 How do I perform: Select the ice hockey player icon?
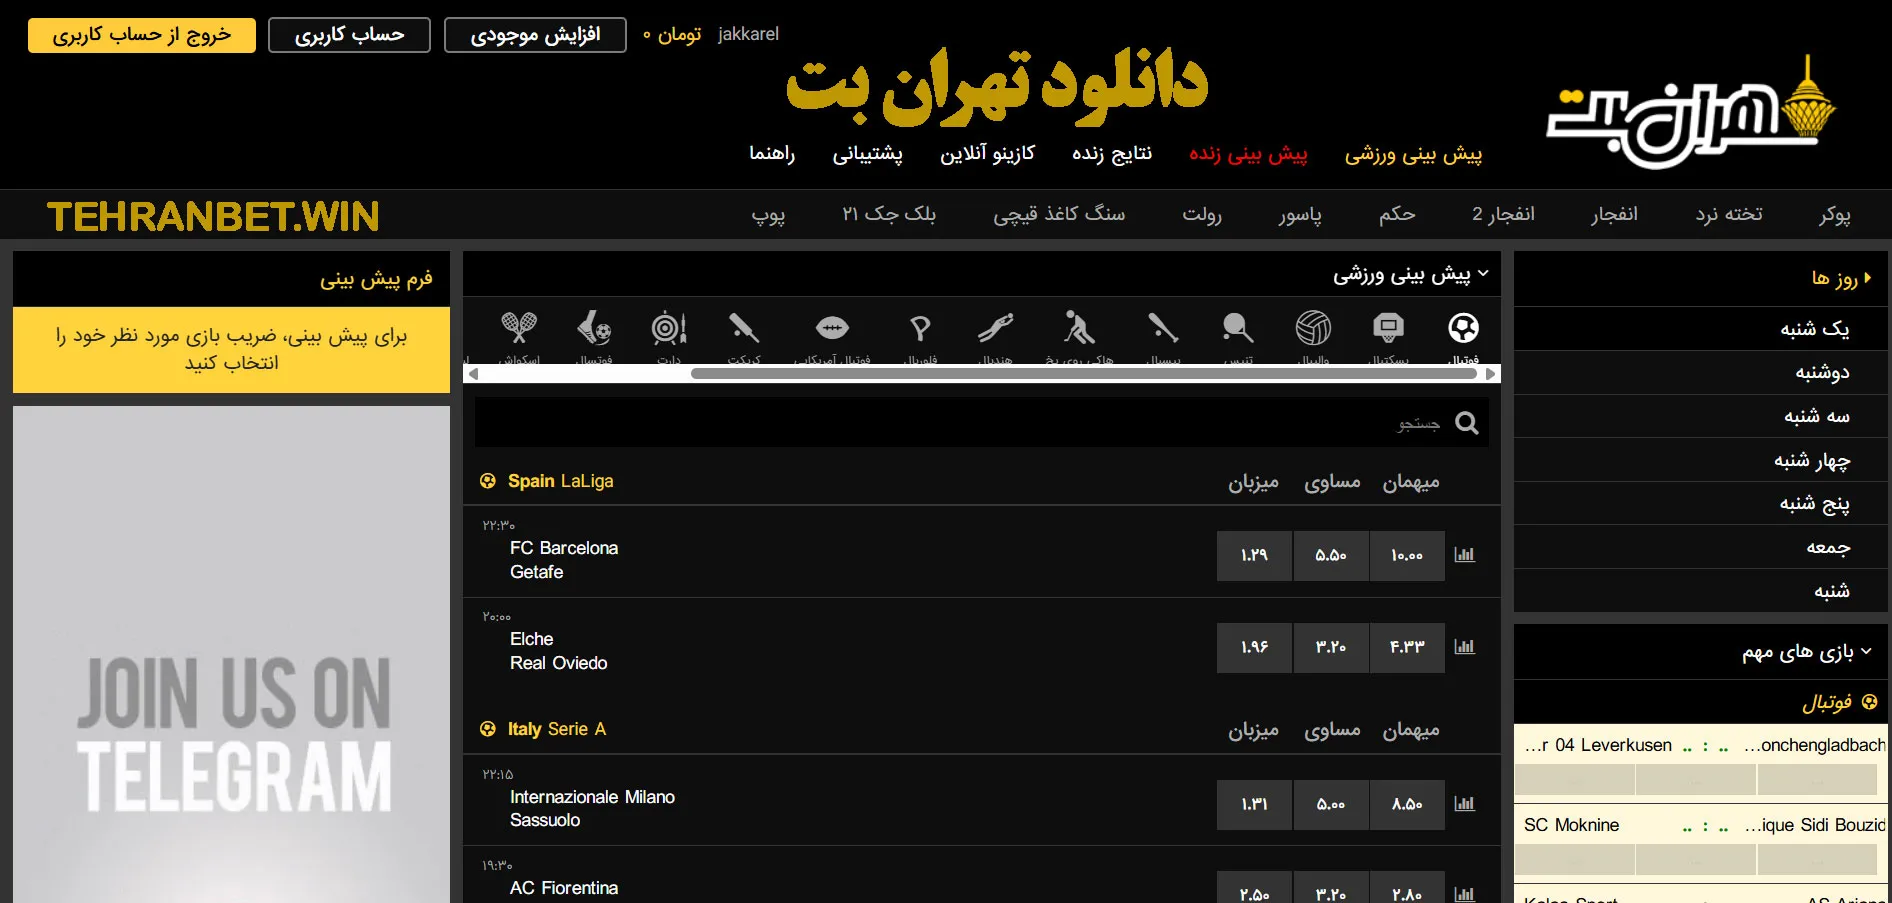[1079, 328]
